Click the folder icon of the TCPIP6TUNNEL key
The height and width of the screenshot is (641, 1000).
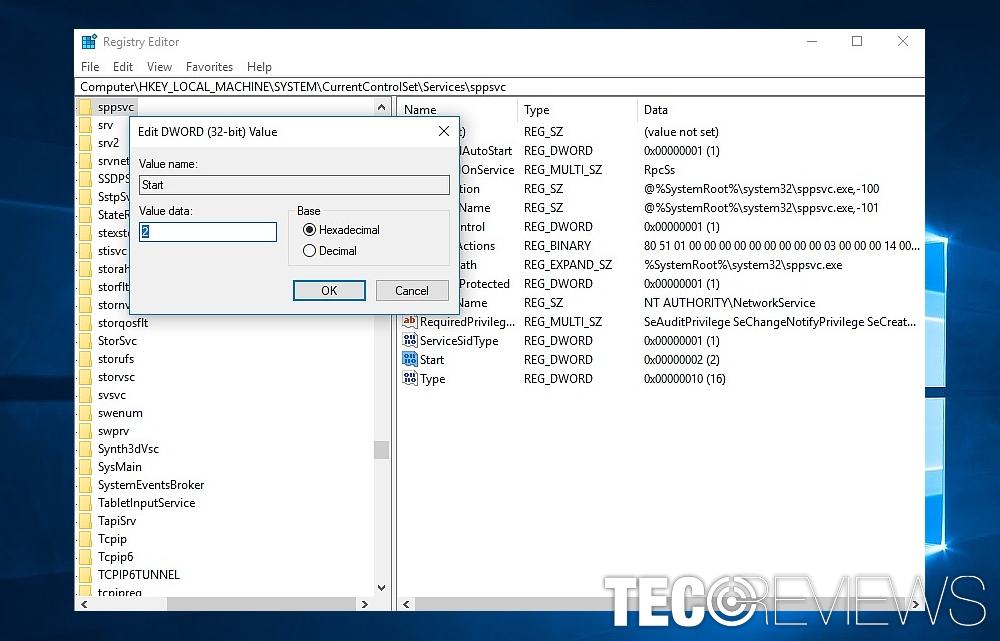pyautogui.click(x=85, y=575)
